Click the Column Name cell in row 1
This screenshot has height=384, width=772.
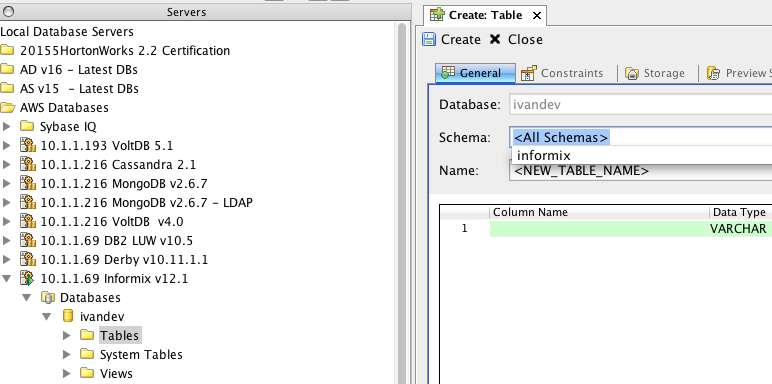599,228
